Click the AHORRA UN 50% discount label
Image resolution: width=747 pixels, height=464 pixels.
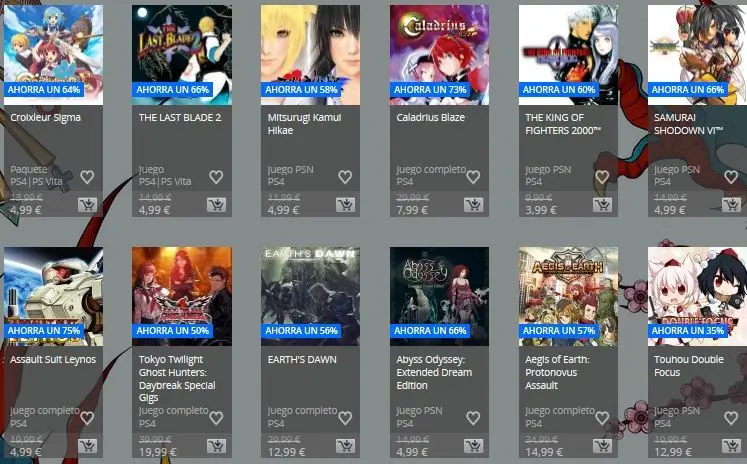pyautogui.click(x=172, y=331)
